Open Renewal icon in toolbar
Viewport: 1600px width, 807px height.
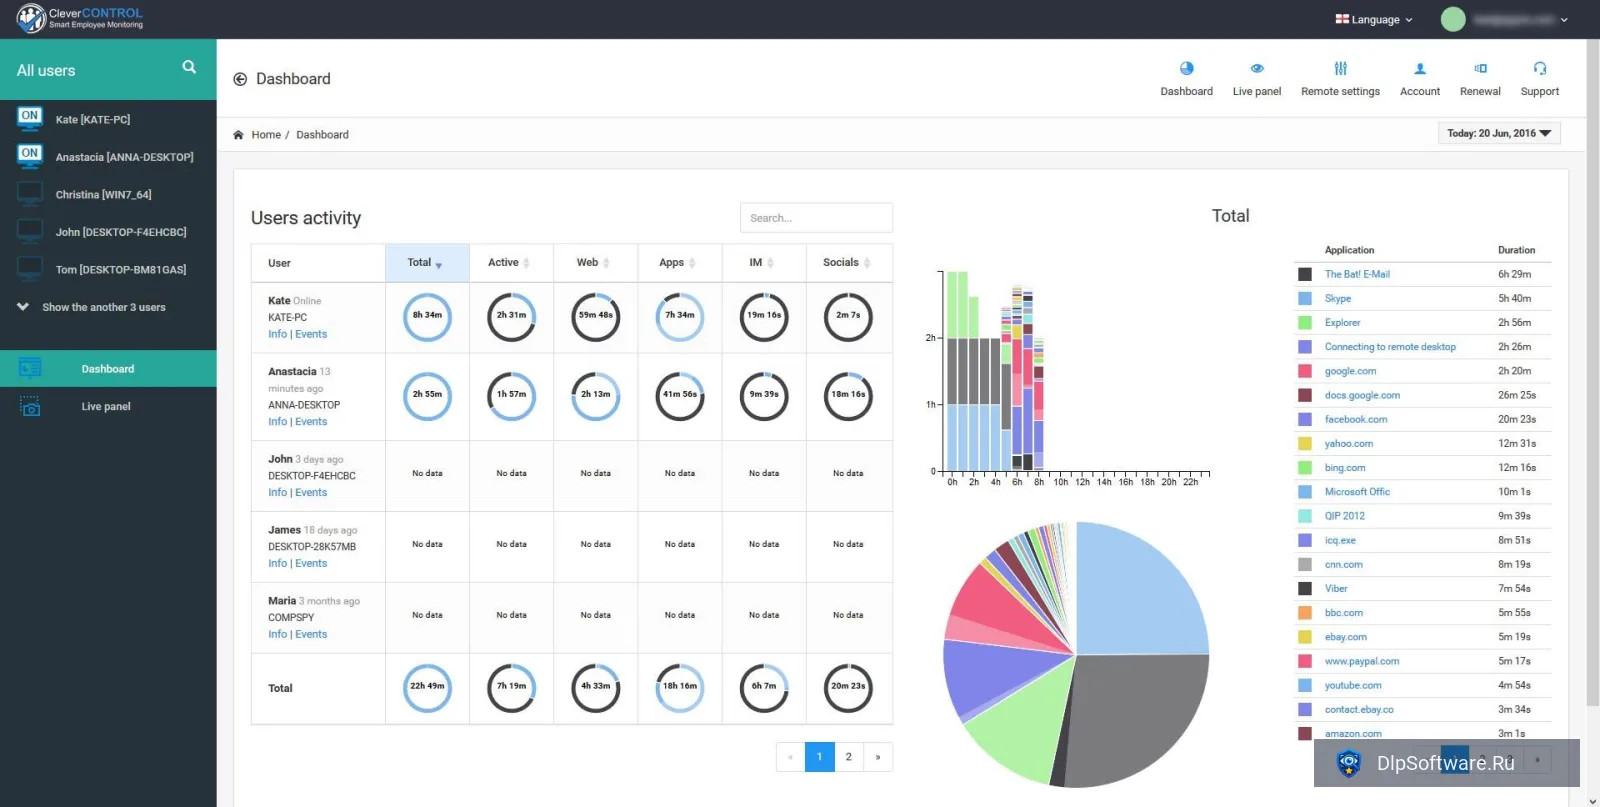pos(1480,68)
